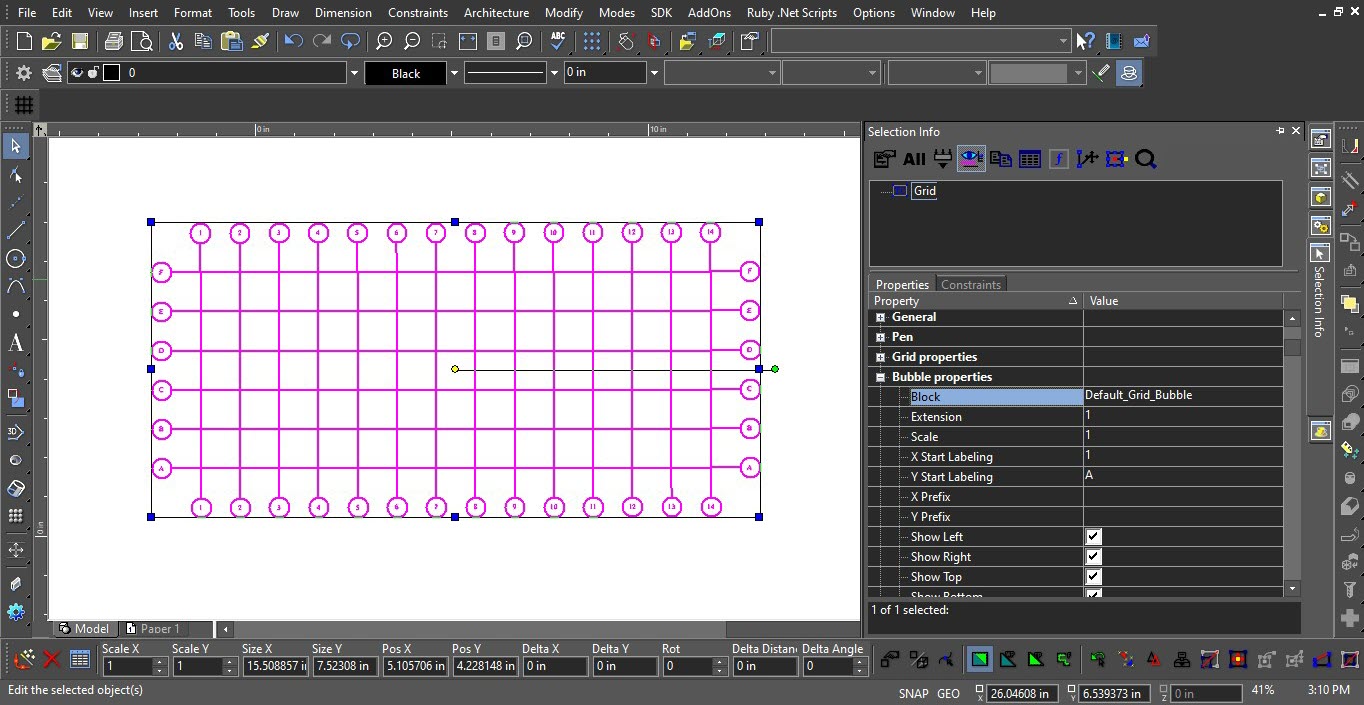Run the spelling check
Image resolution: width=1364 pixels, height=705 pixels.
point(558,41)
